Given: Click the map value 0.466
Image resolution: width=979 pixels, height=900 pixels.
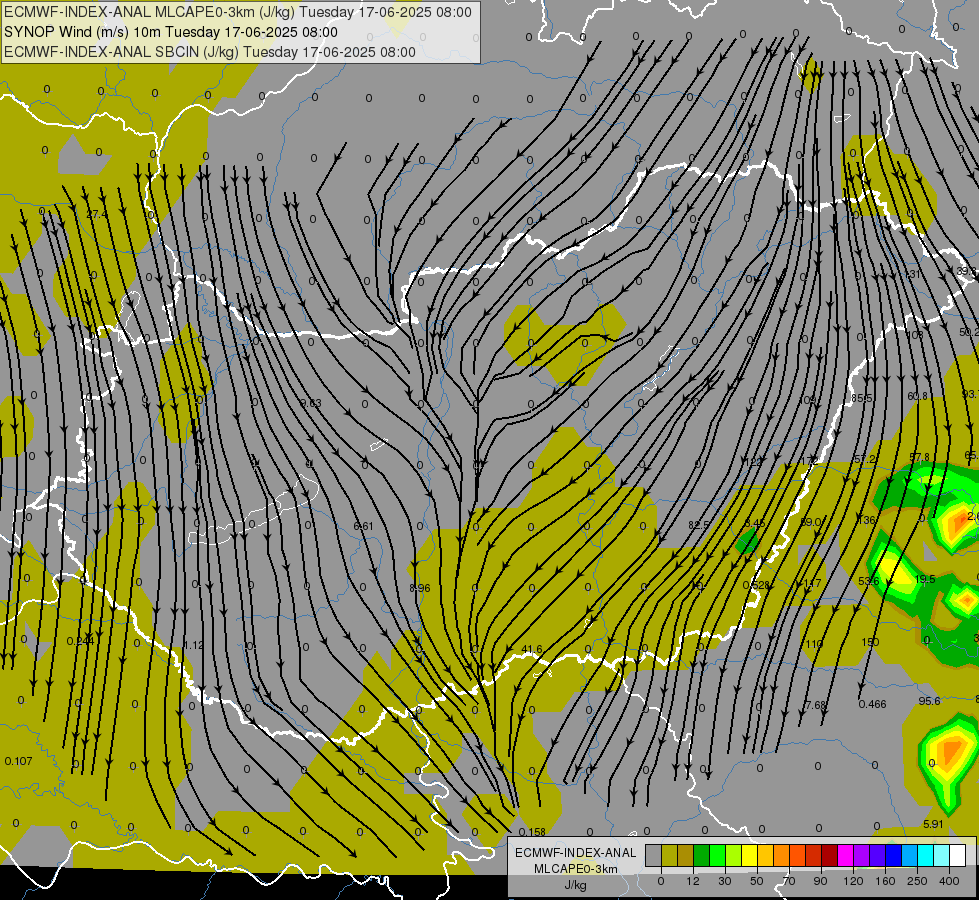Looking at the screenshot, I should pyautogui.click(x=872, y=704).
